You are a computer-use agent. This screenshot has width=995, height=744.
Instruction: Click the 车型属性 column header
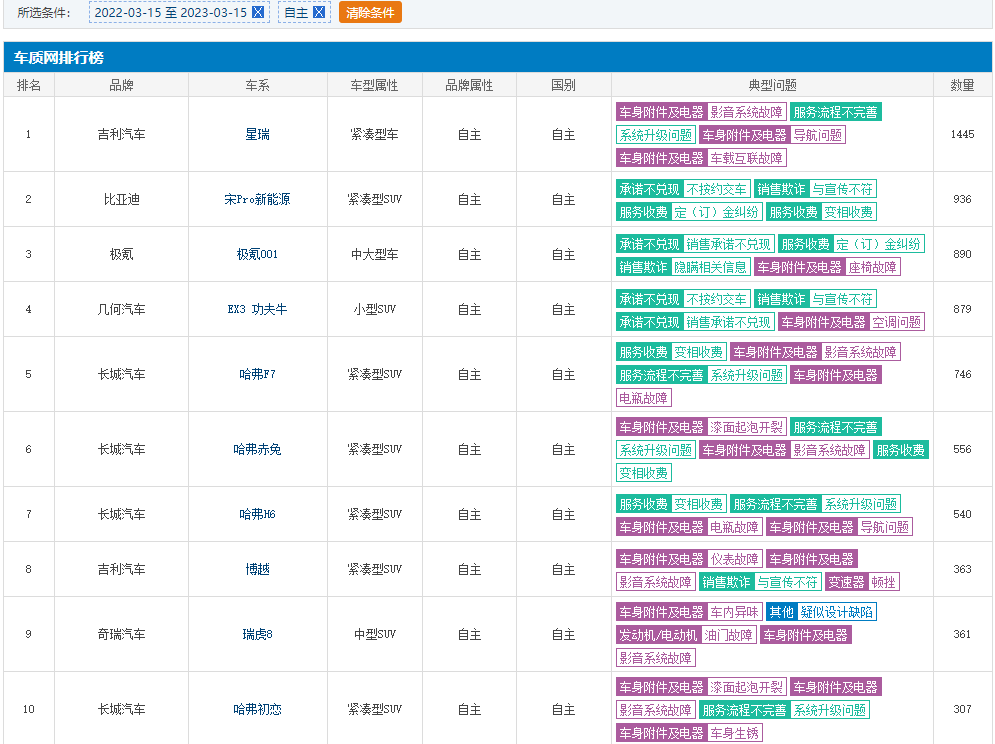(x=374, y=85)
